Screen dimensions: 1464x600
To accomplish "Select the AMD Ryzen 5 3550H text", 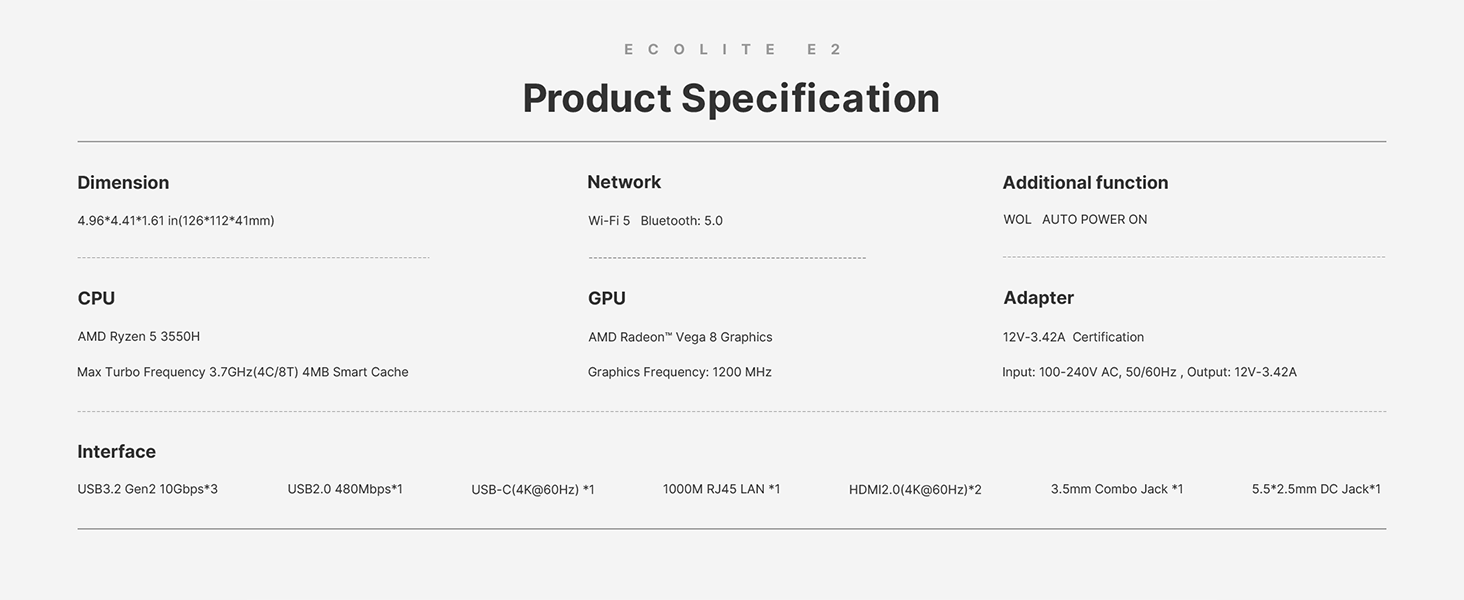I will (x=139, y=337).
